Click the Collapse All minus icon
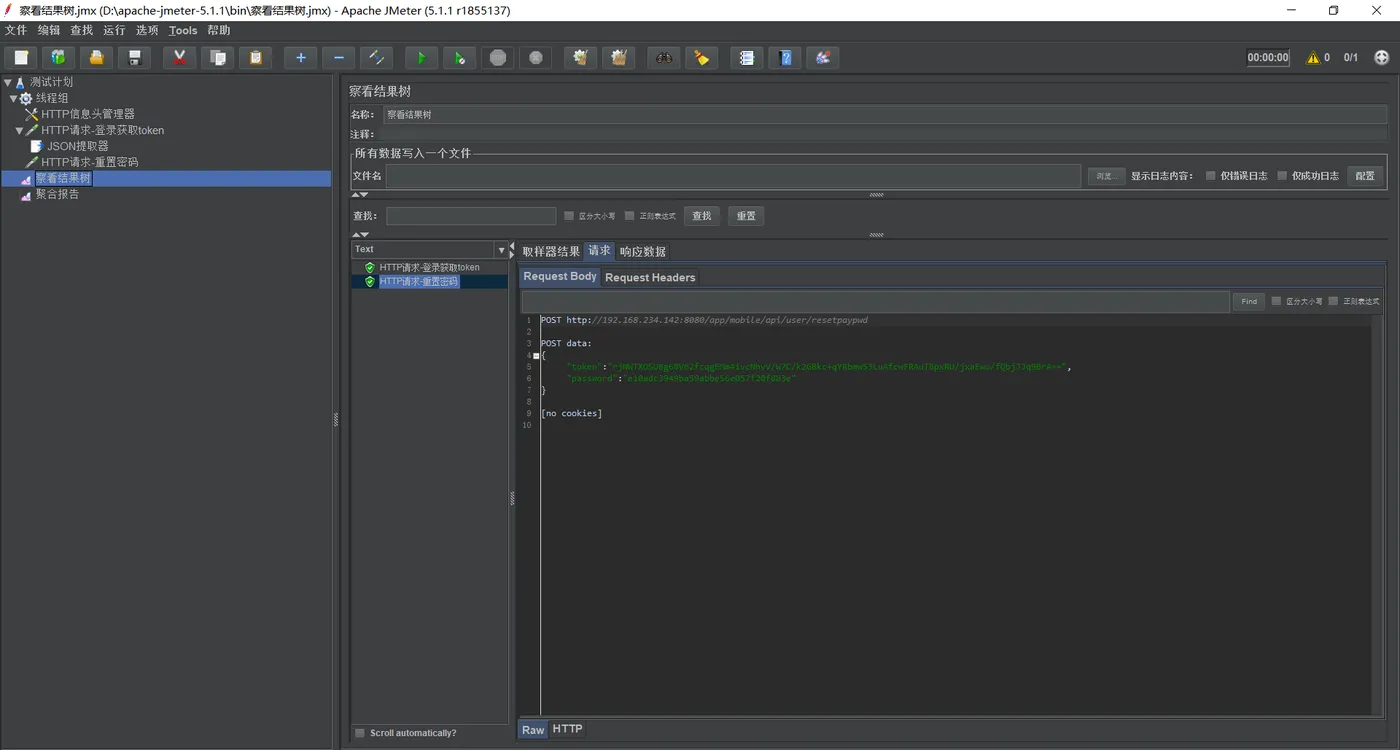Viewport: 1400px width, 750px height. point(338,57)
